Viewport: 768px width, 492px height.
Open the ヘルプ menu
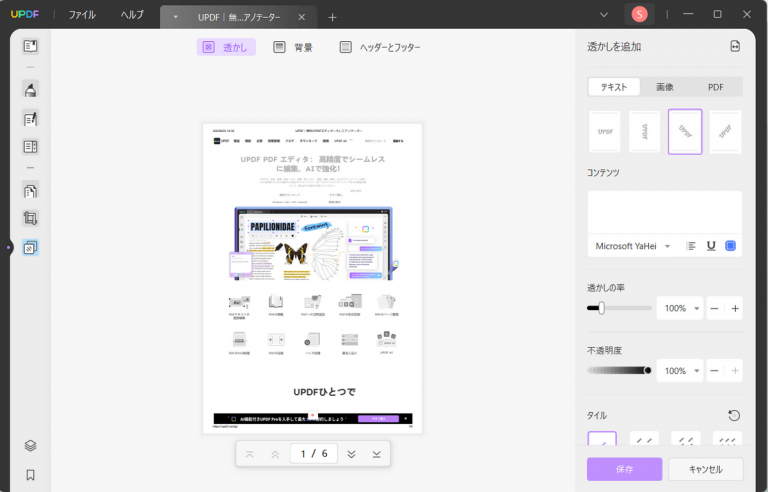point(132,15)
